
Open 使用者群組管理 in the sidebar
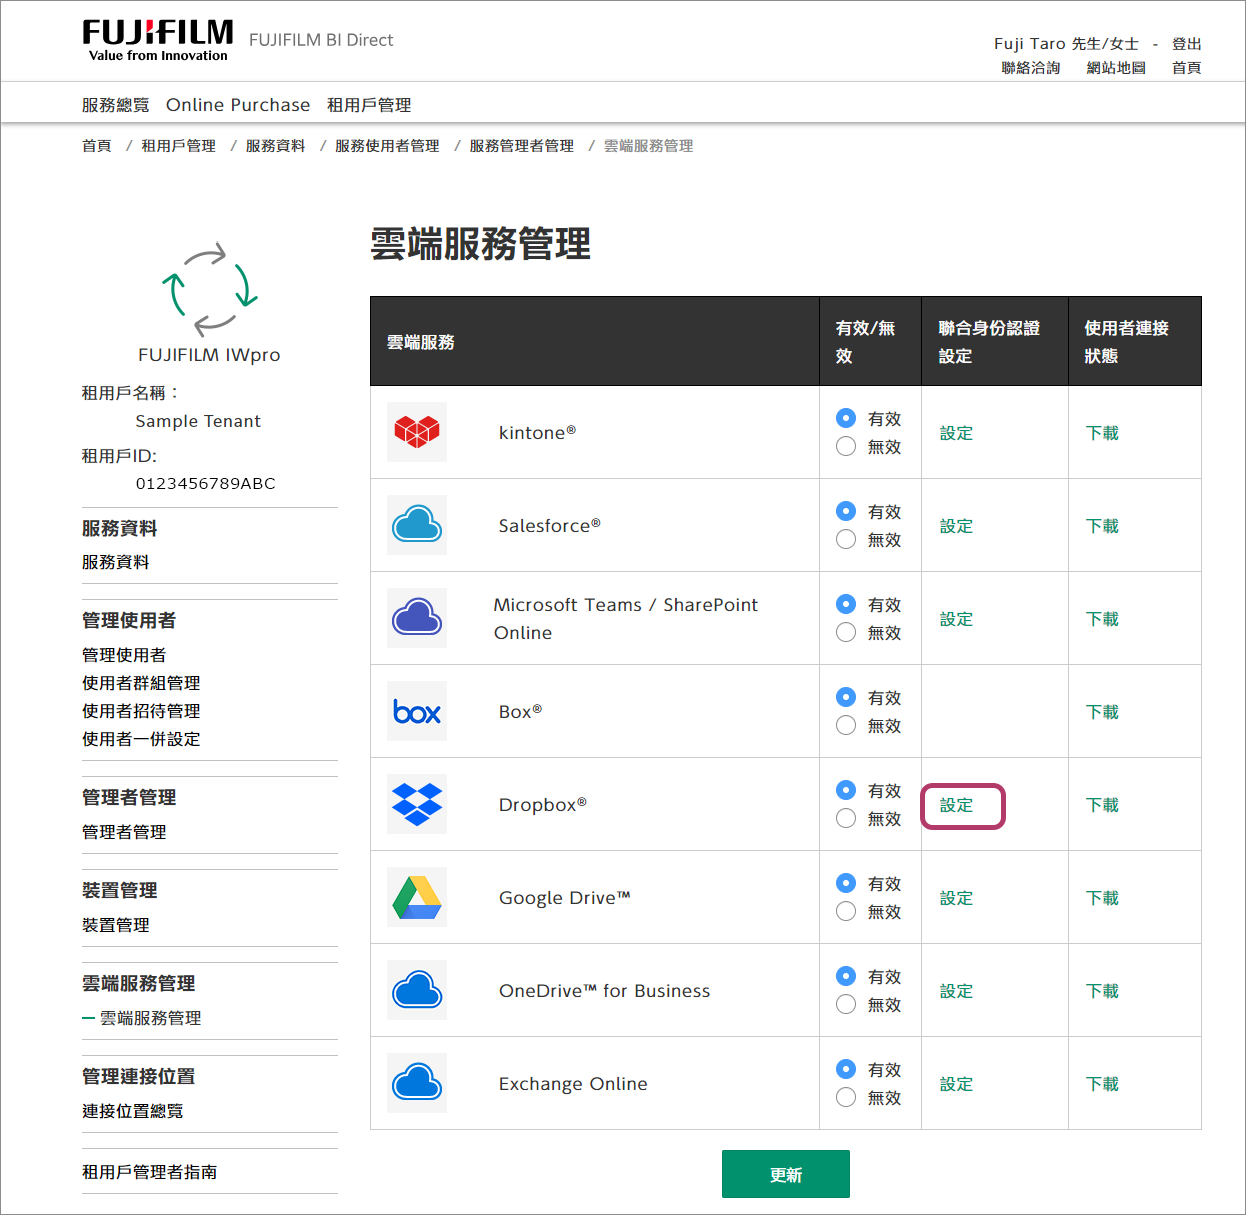[141, 683]
